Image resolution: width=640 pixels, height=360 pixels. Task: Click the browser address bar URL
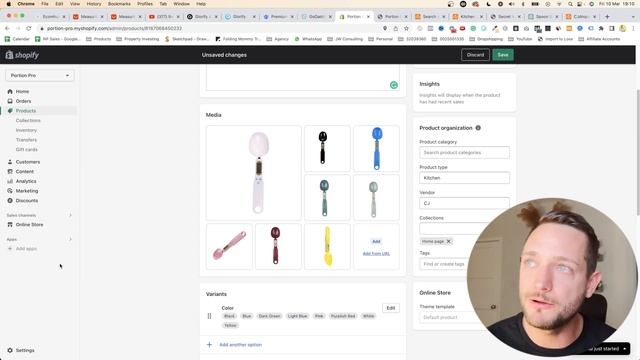click(x=114, y=29)
